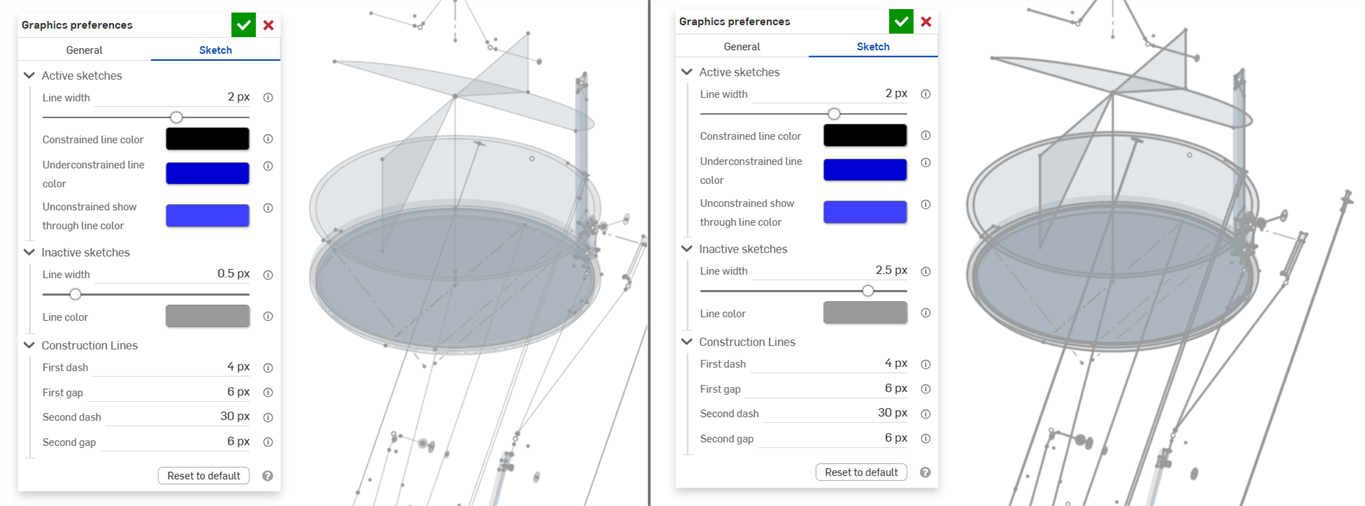1365x506 pixels.
Task: Confirm with green checkmark in left Graphics preferences dialog
Action: [x=243, y=25]
